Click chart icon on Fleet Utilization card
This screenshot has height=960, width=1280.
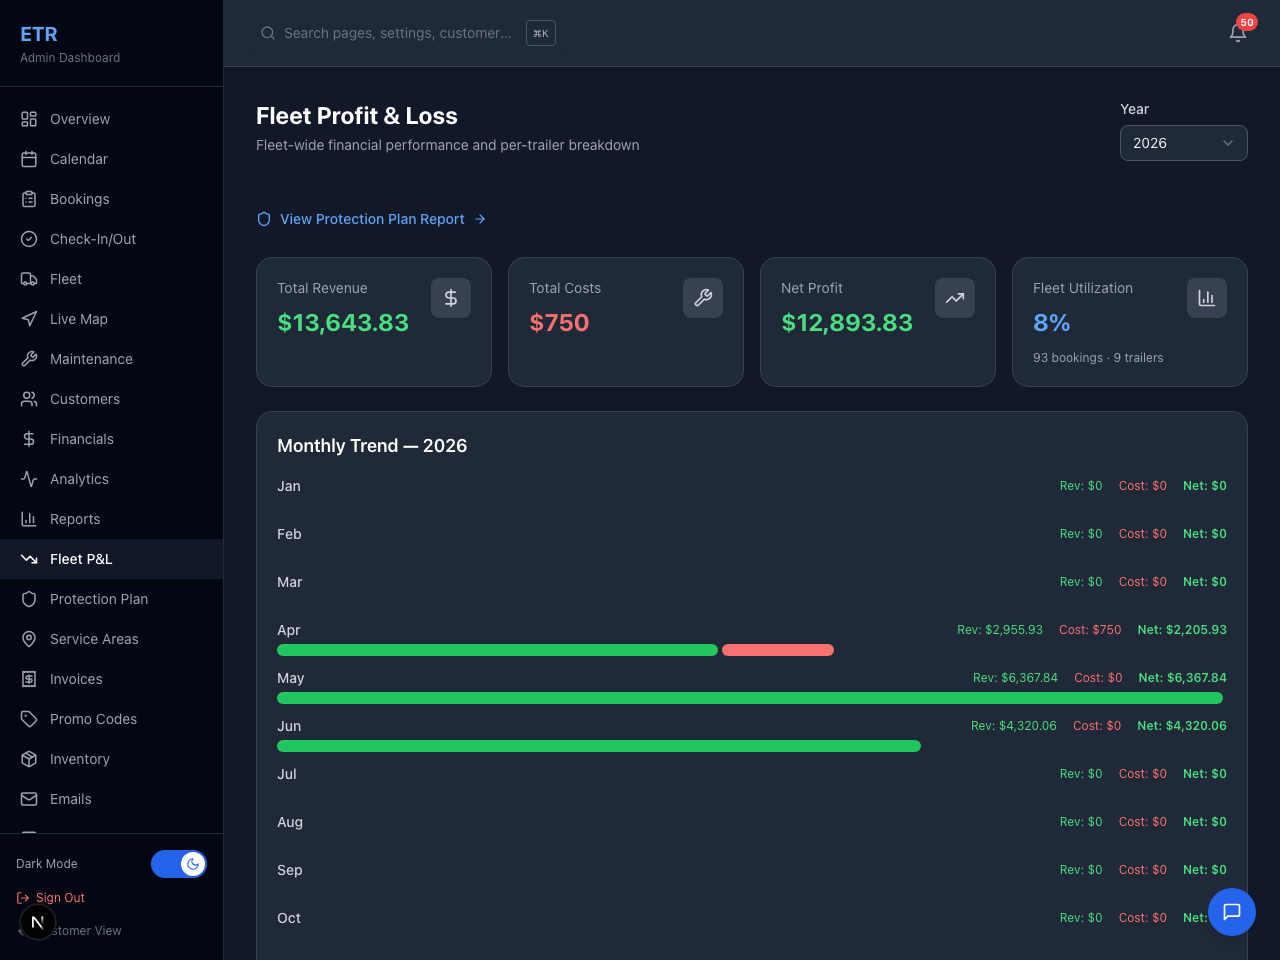point(1207,298)
